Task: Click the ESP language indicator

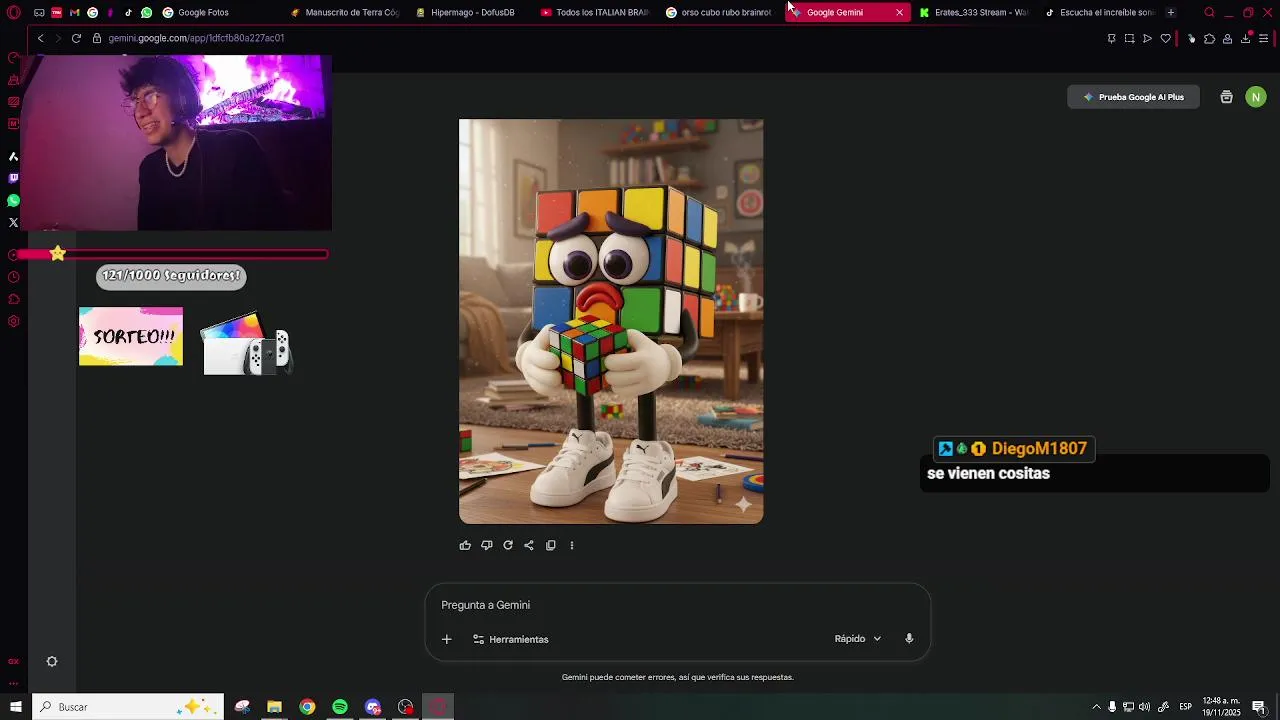Action: (x=1185, y=707)
